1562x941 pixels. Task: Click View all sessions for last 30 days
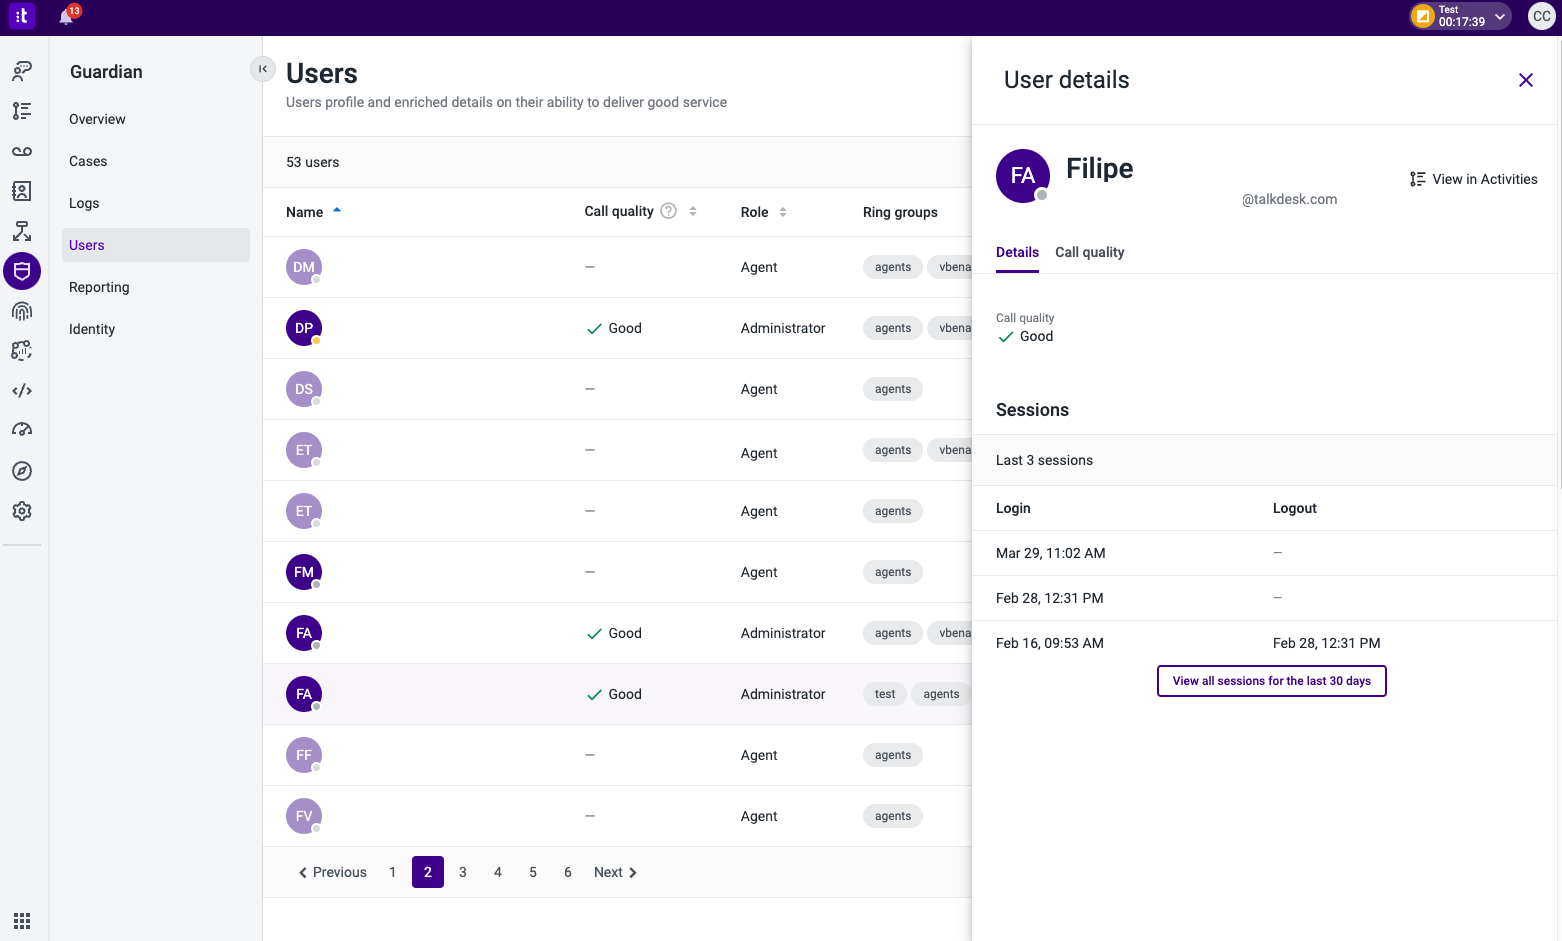coord(1271,681)
